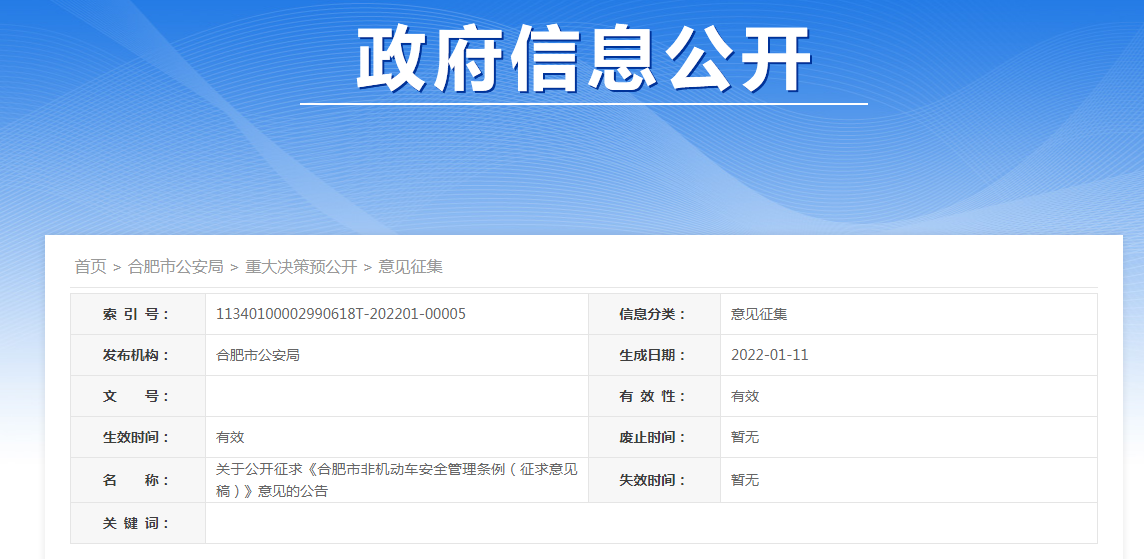
Task: Select the date 2022-01-11
Action: point(770,355)
